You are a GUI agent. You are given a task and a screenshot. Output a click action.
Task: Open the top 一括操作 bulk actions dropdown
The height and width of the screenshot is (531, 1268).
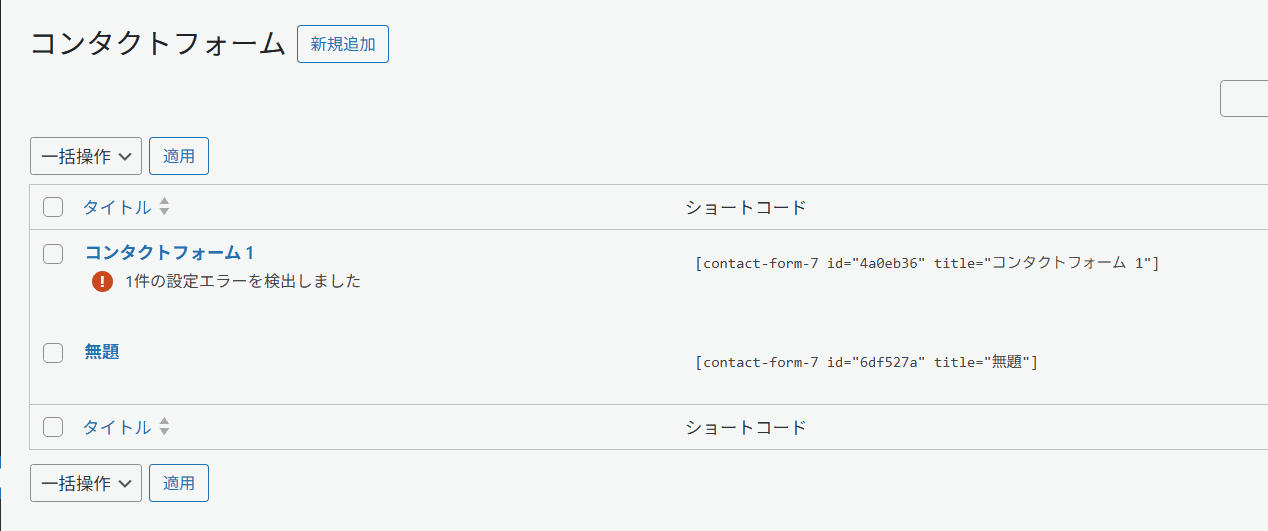point(86,156)
